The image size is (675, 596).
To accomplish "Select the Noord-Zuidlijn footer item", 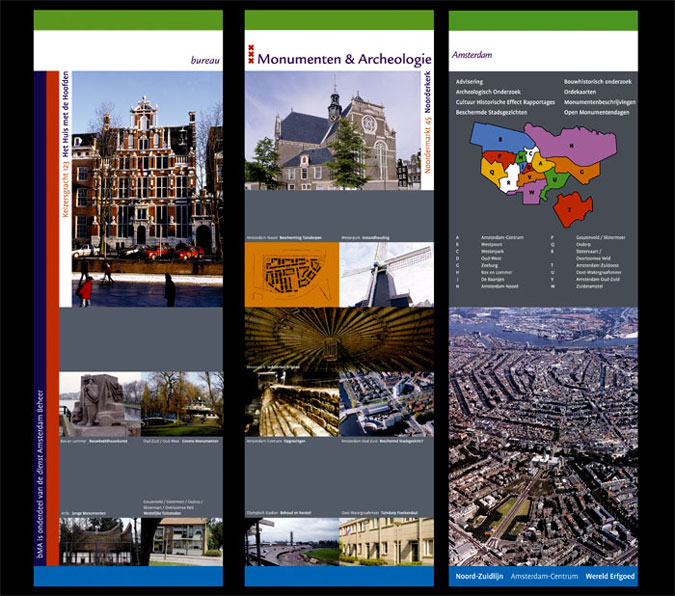I will (x=477, y=577).
